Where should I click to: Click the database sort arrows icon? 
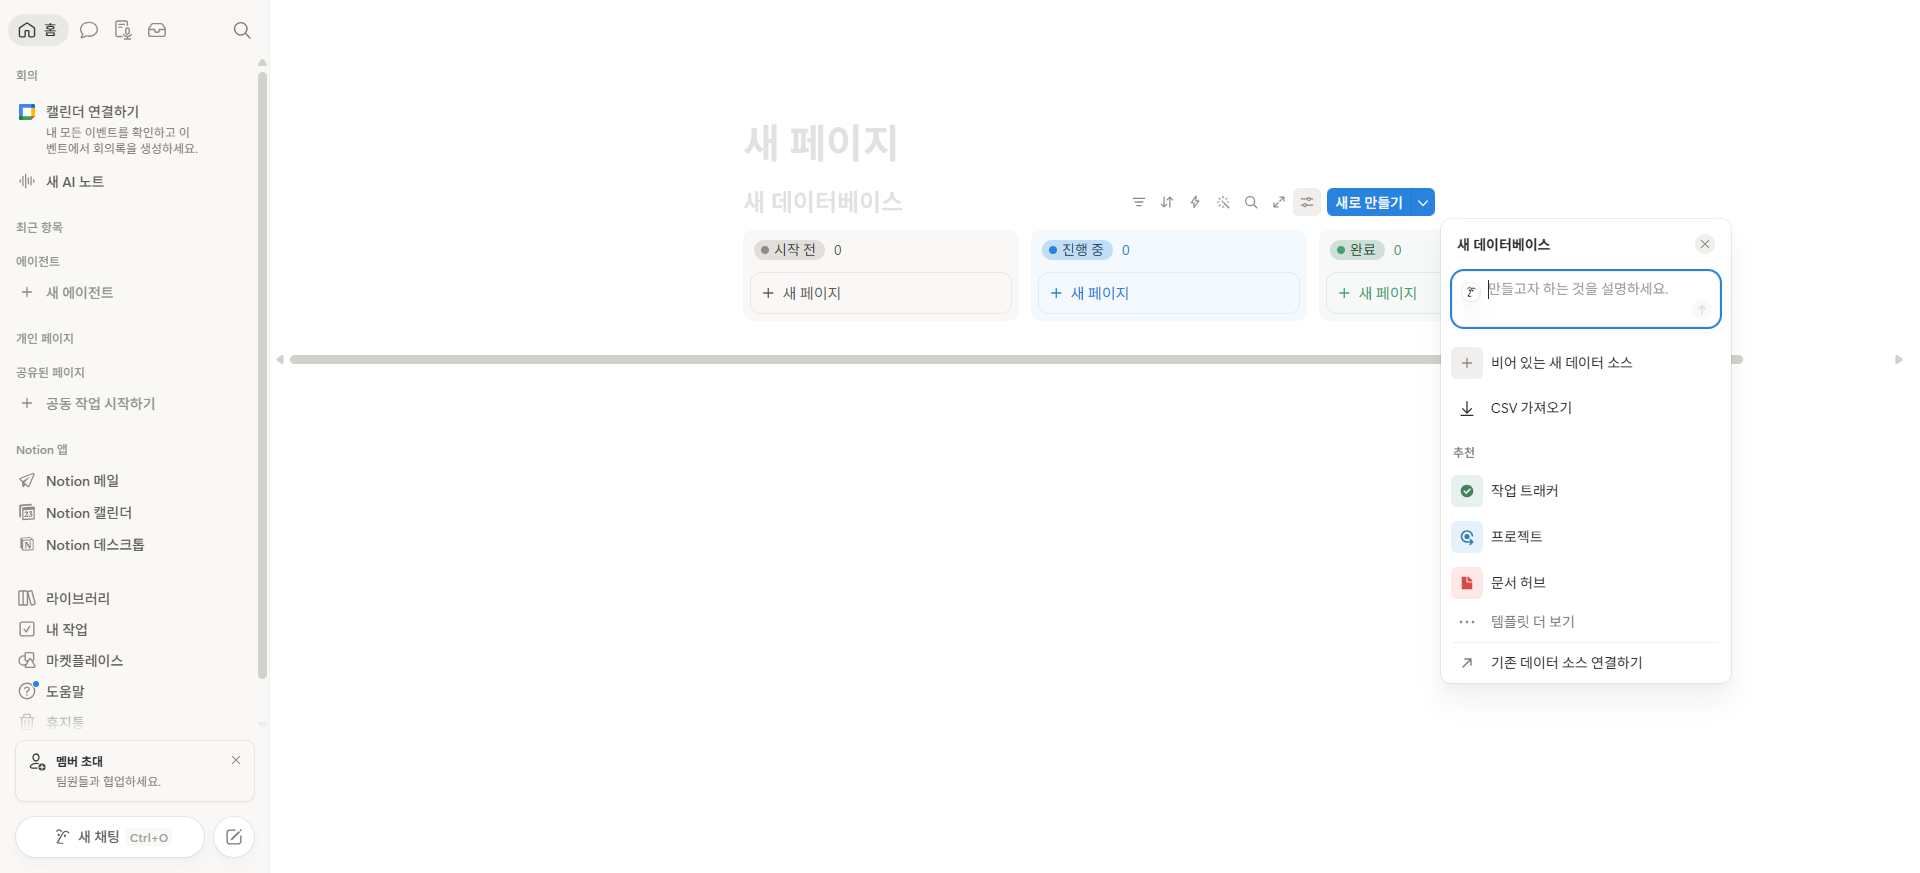point(1167,202)
